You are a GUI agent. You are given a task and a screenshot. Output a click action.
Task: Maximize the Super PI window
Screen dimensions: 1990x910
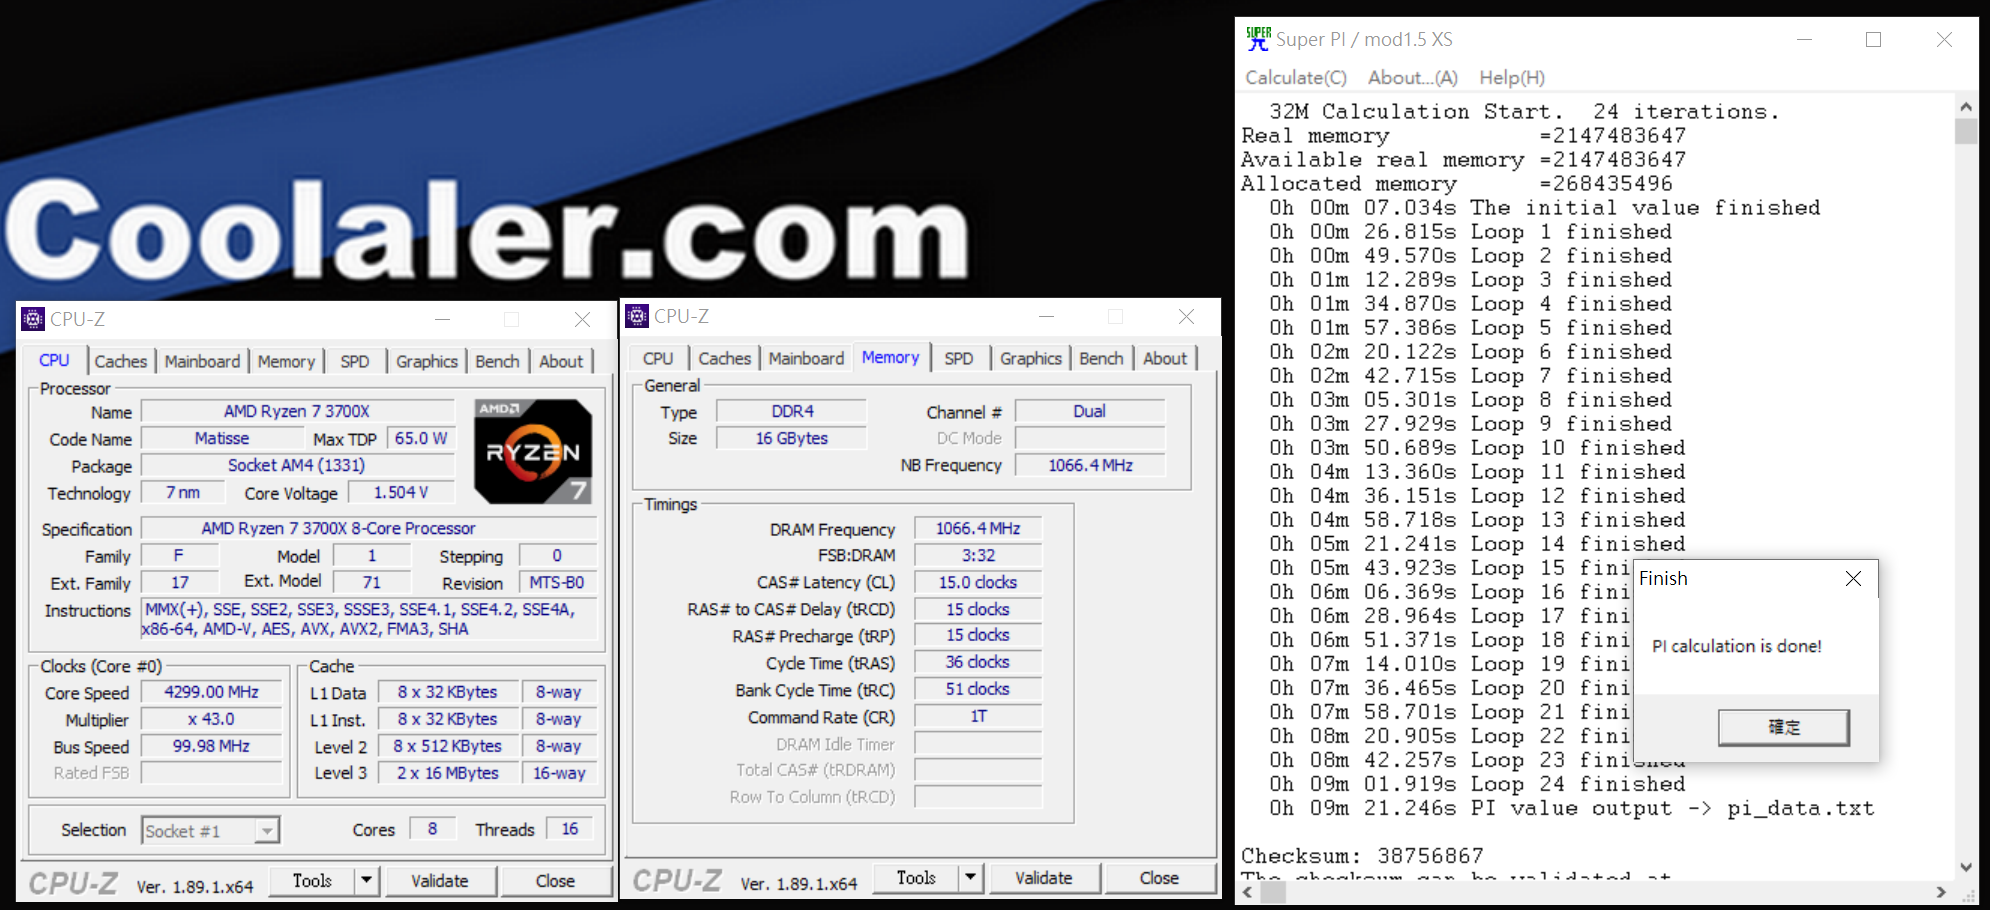click(1874, 39)
